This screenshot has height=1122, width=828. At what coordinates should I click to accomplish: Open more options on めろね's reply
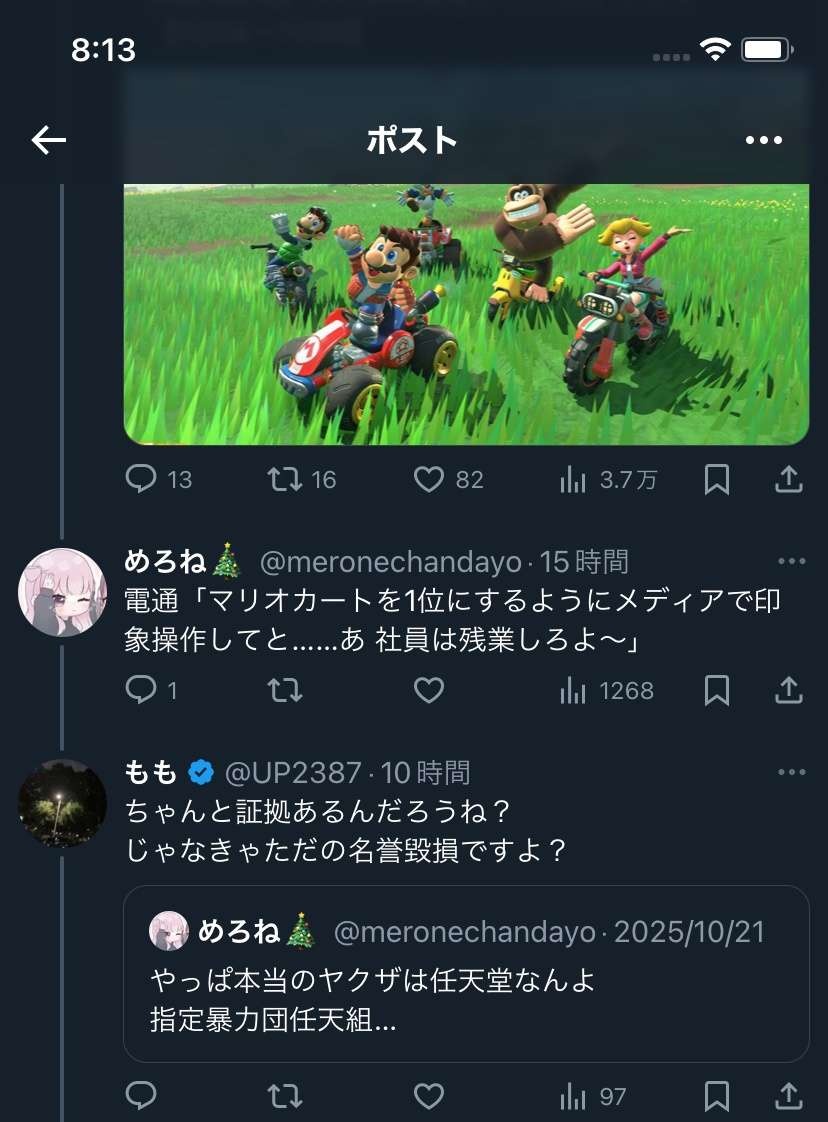click(792, 561)
